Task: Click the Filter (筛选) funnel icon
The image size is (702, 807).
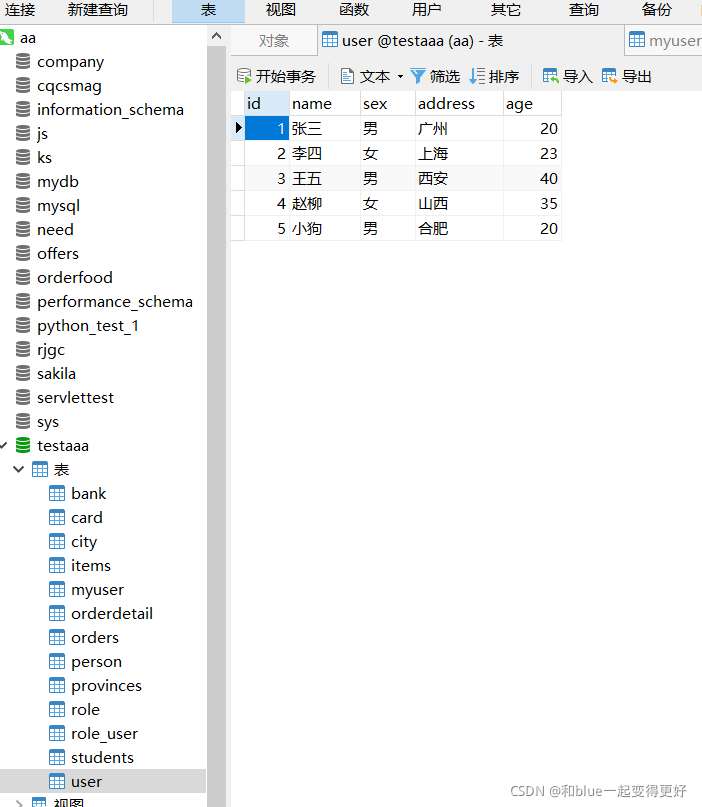Action: click(417, 76)
